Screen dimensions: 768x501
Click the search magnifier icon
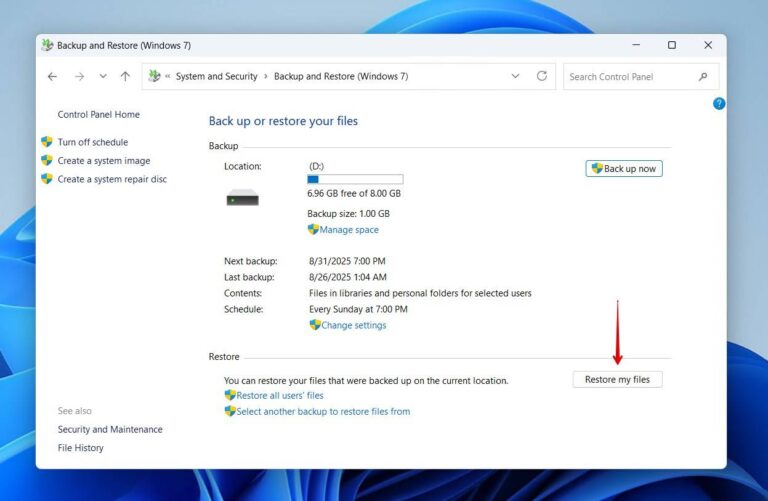(x=703, y=77)
